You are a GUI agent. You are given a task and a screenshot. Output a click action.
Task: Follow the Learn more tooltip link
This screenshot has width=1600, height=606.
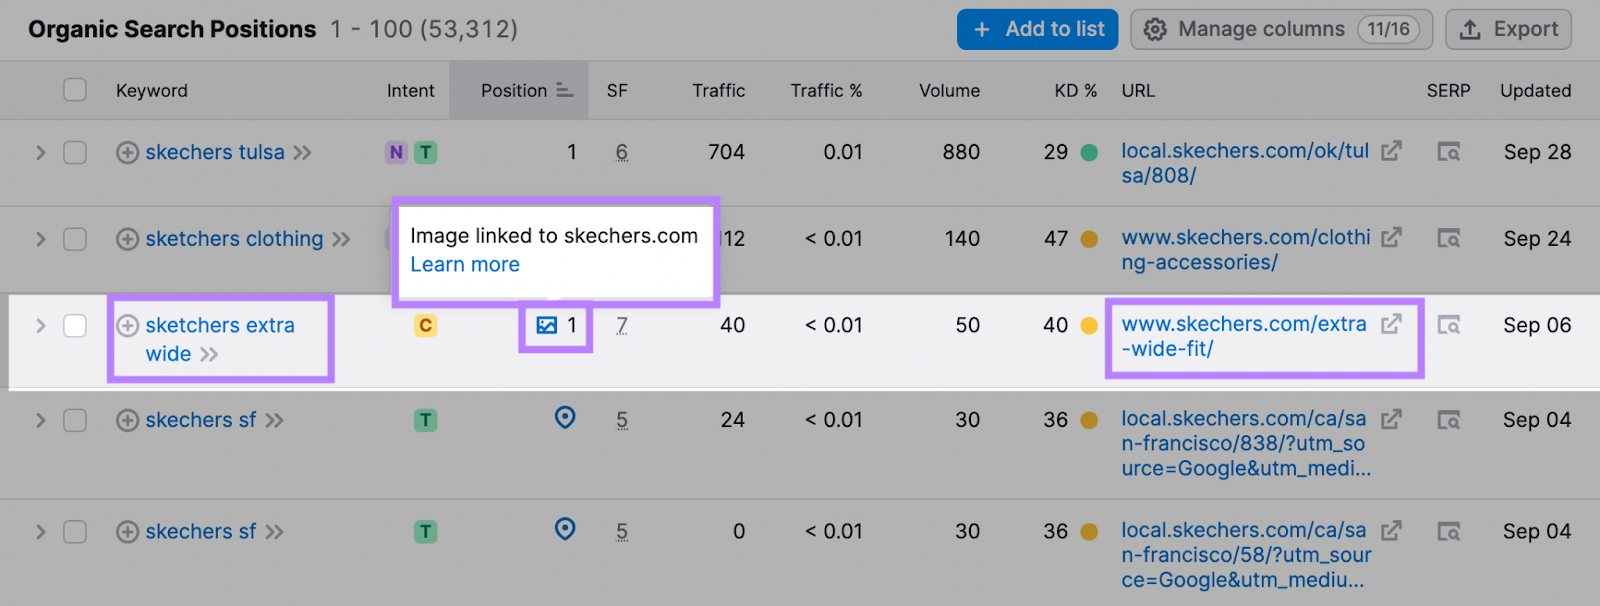(465, 265)
